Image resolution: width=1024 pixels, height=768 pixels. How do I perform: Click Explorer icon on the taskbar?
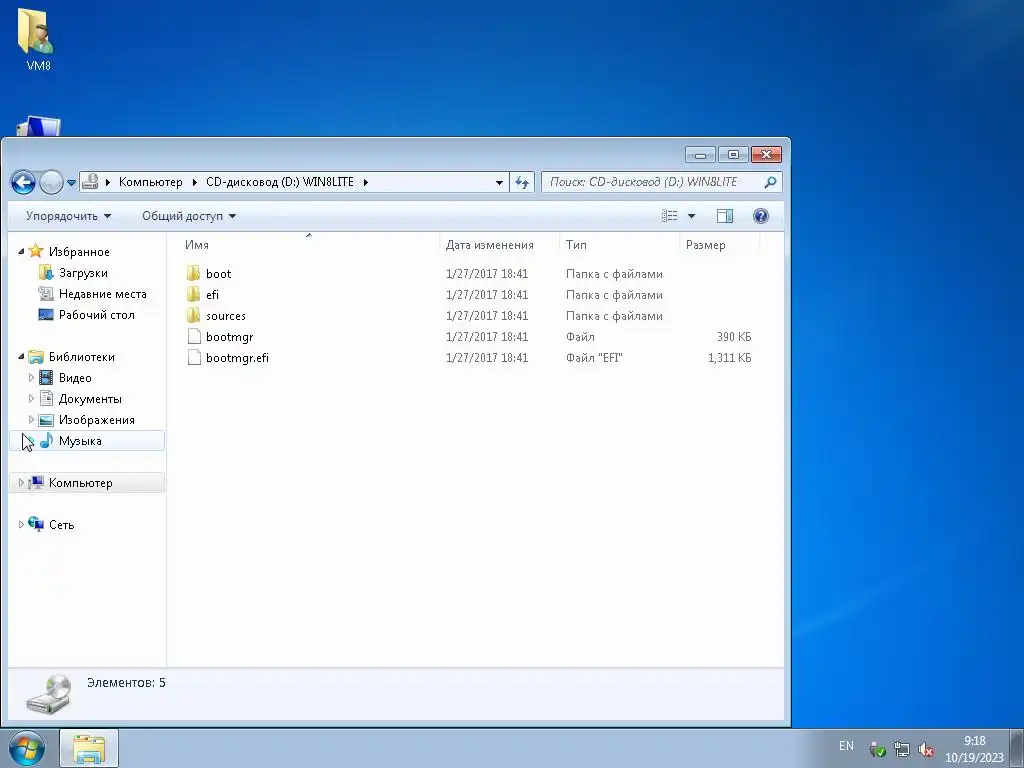click(x=89, y=748)
